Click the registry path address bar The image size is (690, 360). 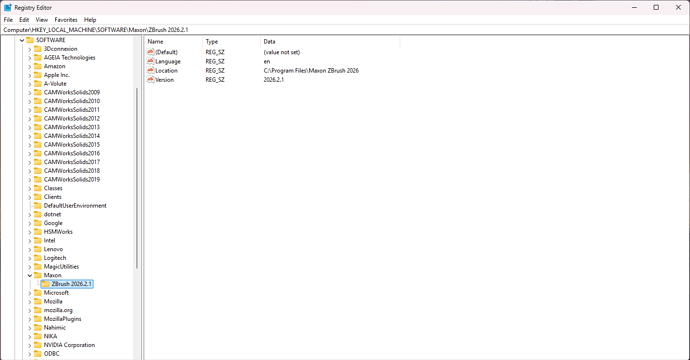tap(345, 30)
